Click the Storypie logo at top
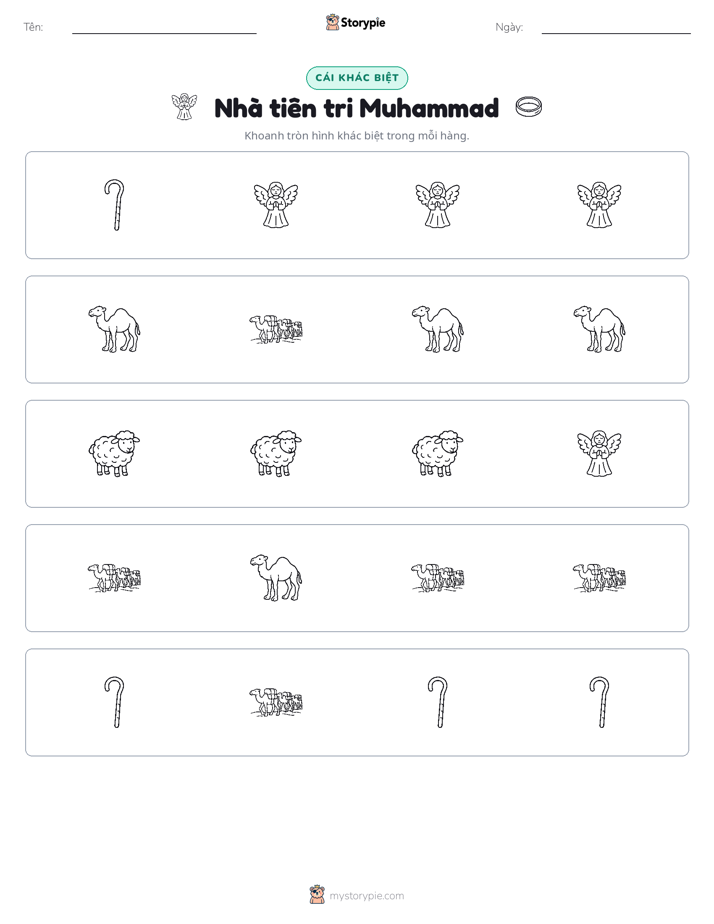Viewport: 714px width, 924px height. [355, 22]
